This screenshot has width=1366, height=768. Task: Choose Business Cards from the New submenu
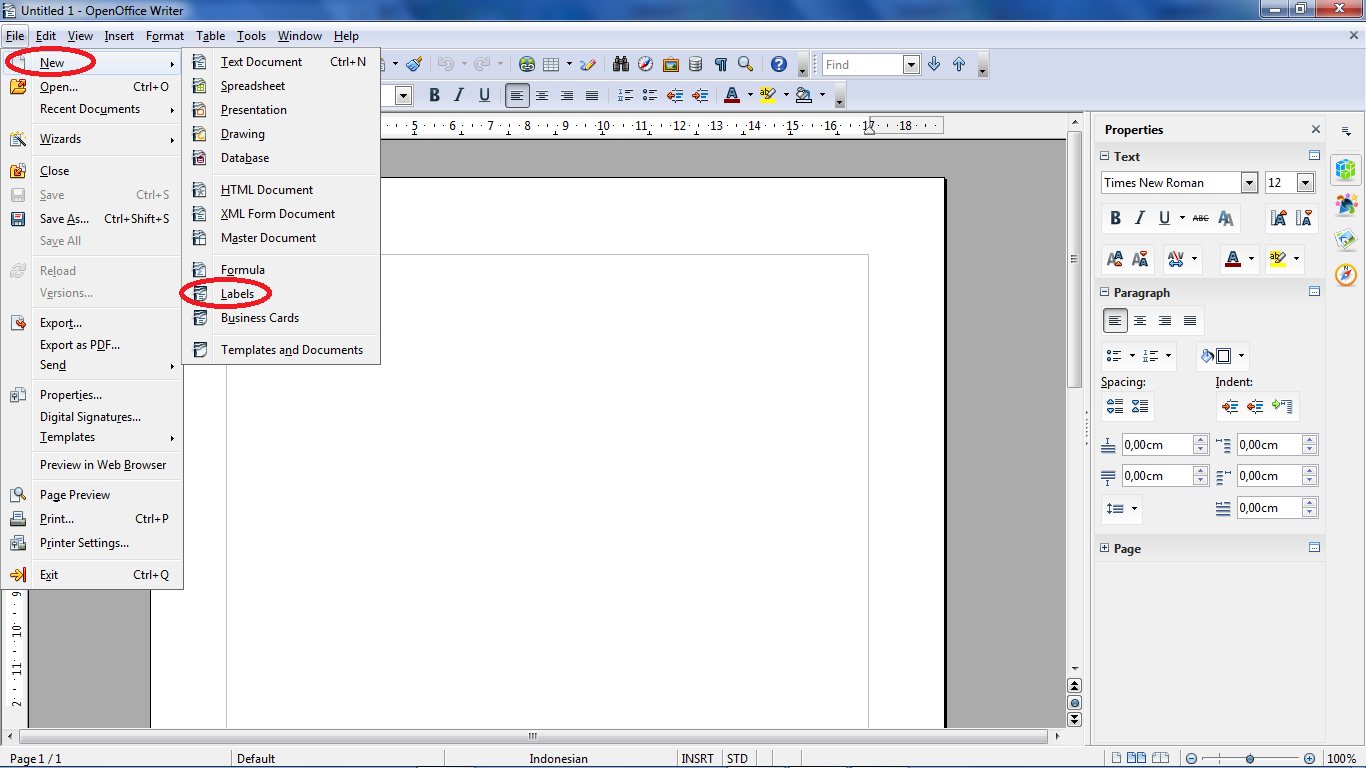(x=280, y=318)
